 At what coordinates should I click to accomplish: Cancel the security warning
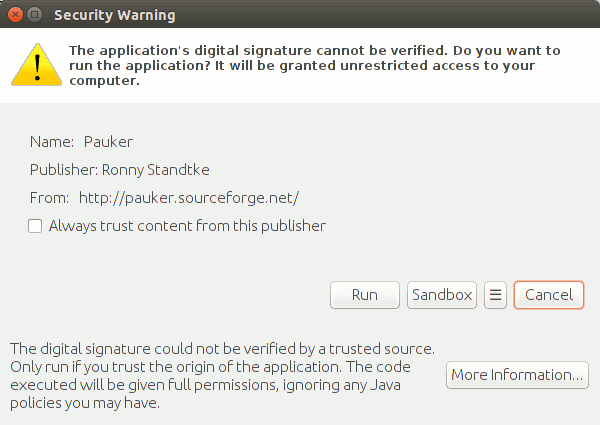(549, 295)
